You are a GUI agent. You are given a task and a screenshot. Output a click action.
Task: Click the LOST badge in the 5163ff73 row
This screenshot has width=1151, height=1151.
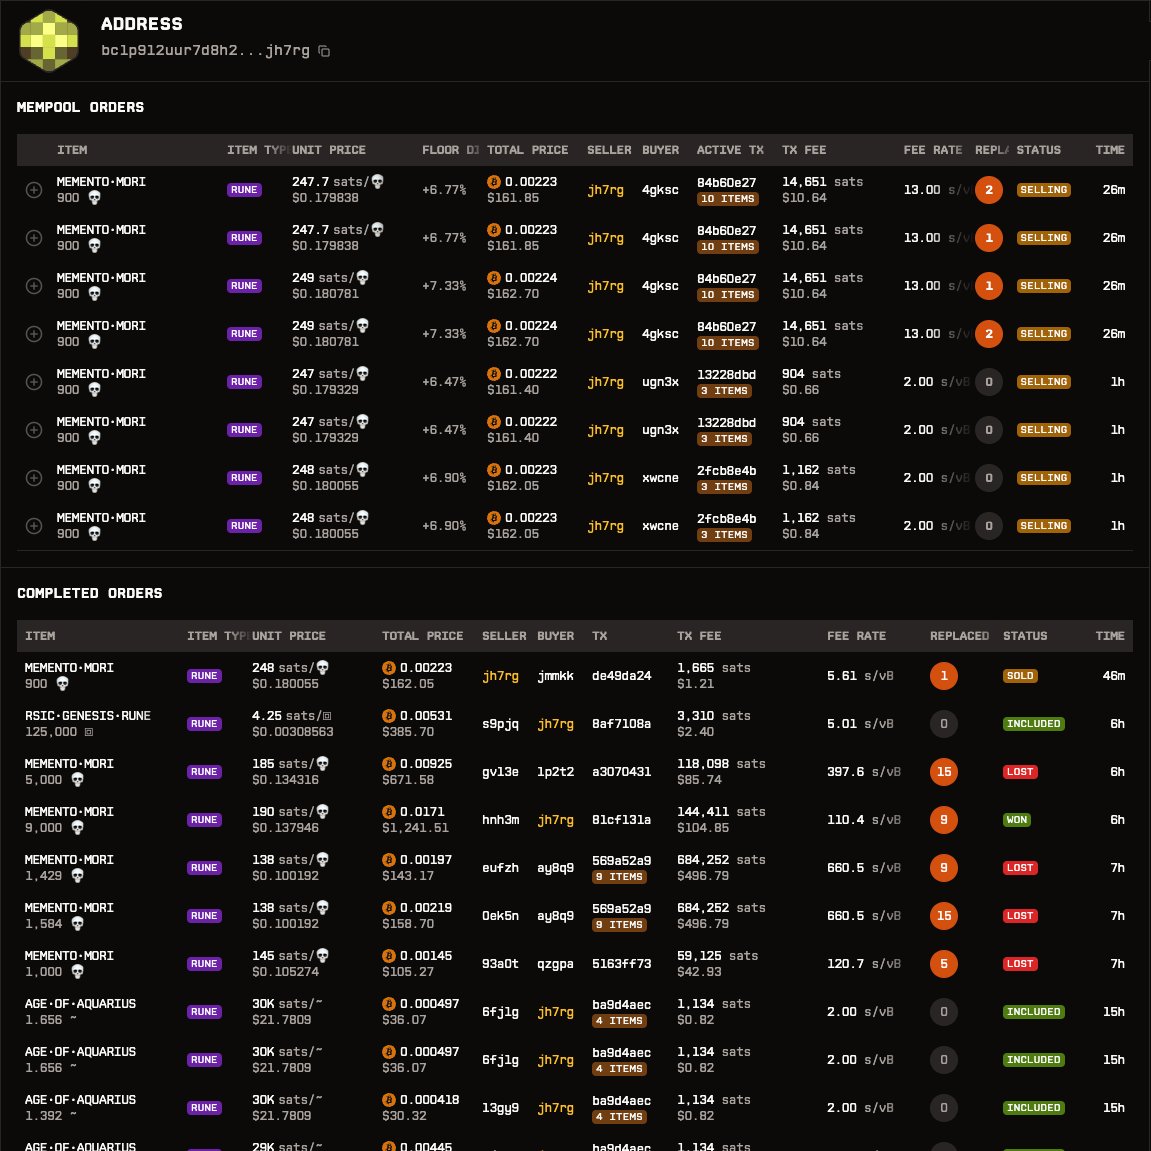1020,964
